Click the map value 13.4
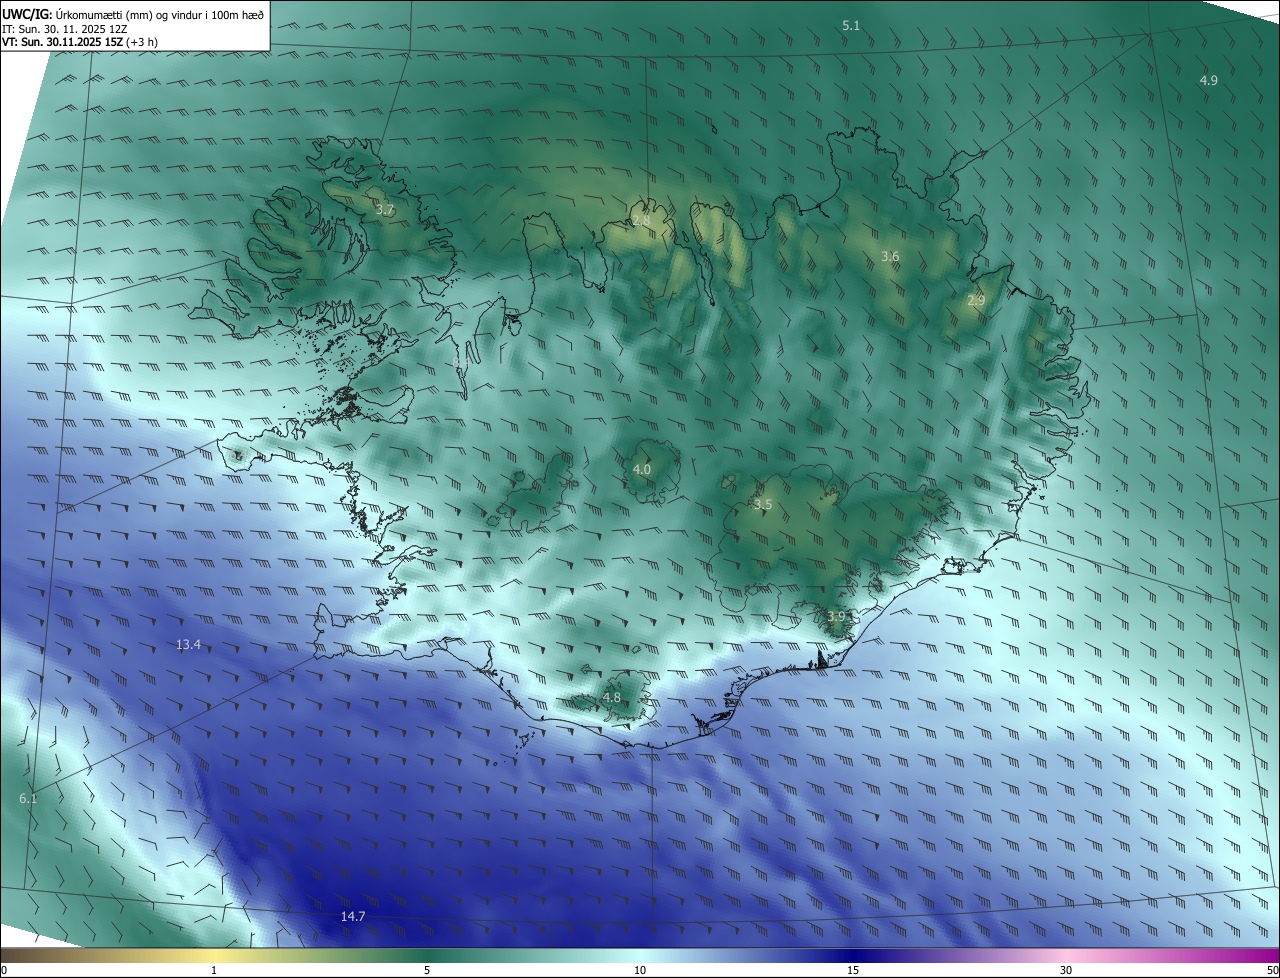1280x978 pixels. (x=189, y=645)
